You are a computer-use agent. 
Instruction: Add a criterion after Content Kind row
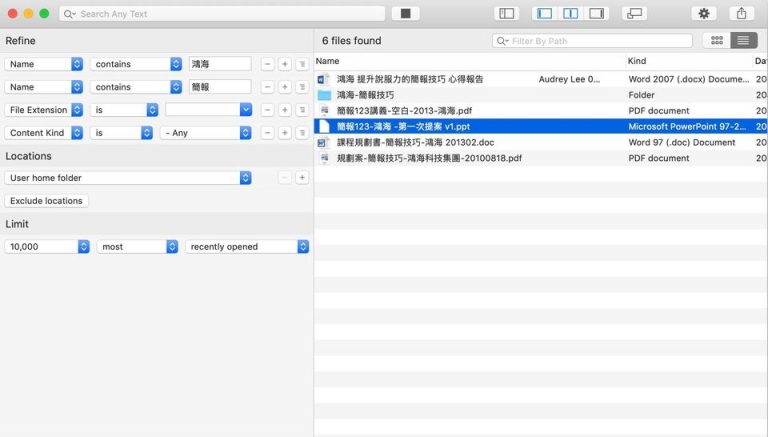pyautogui.click(x=285, y=133)
